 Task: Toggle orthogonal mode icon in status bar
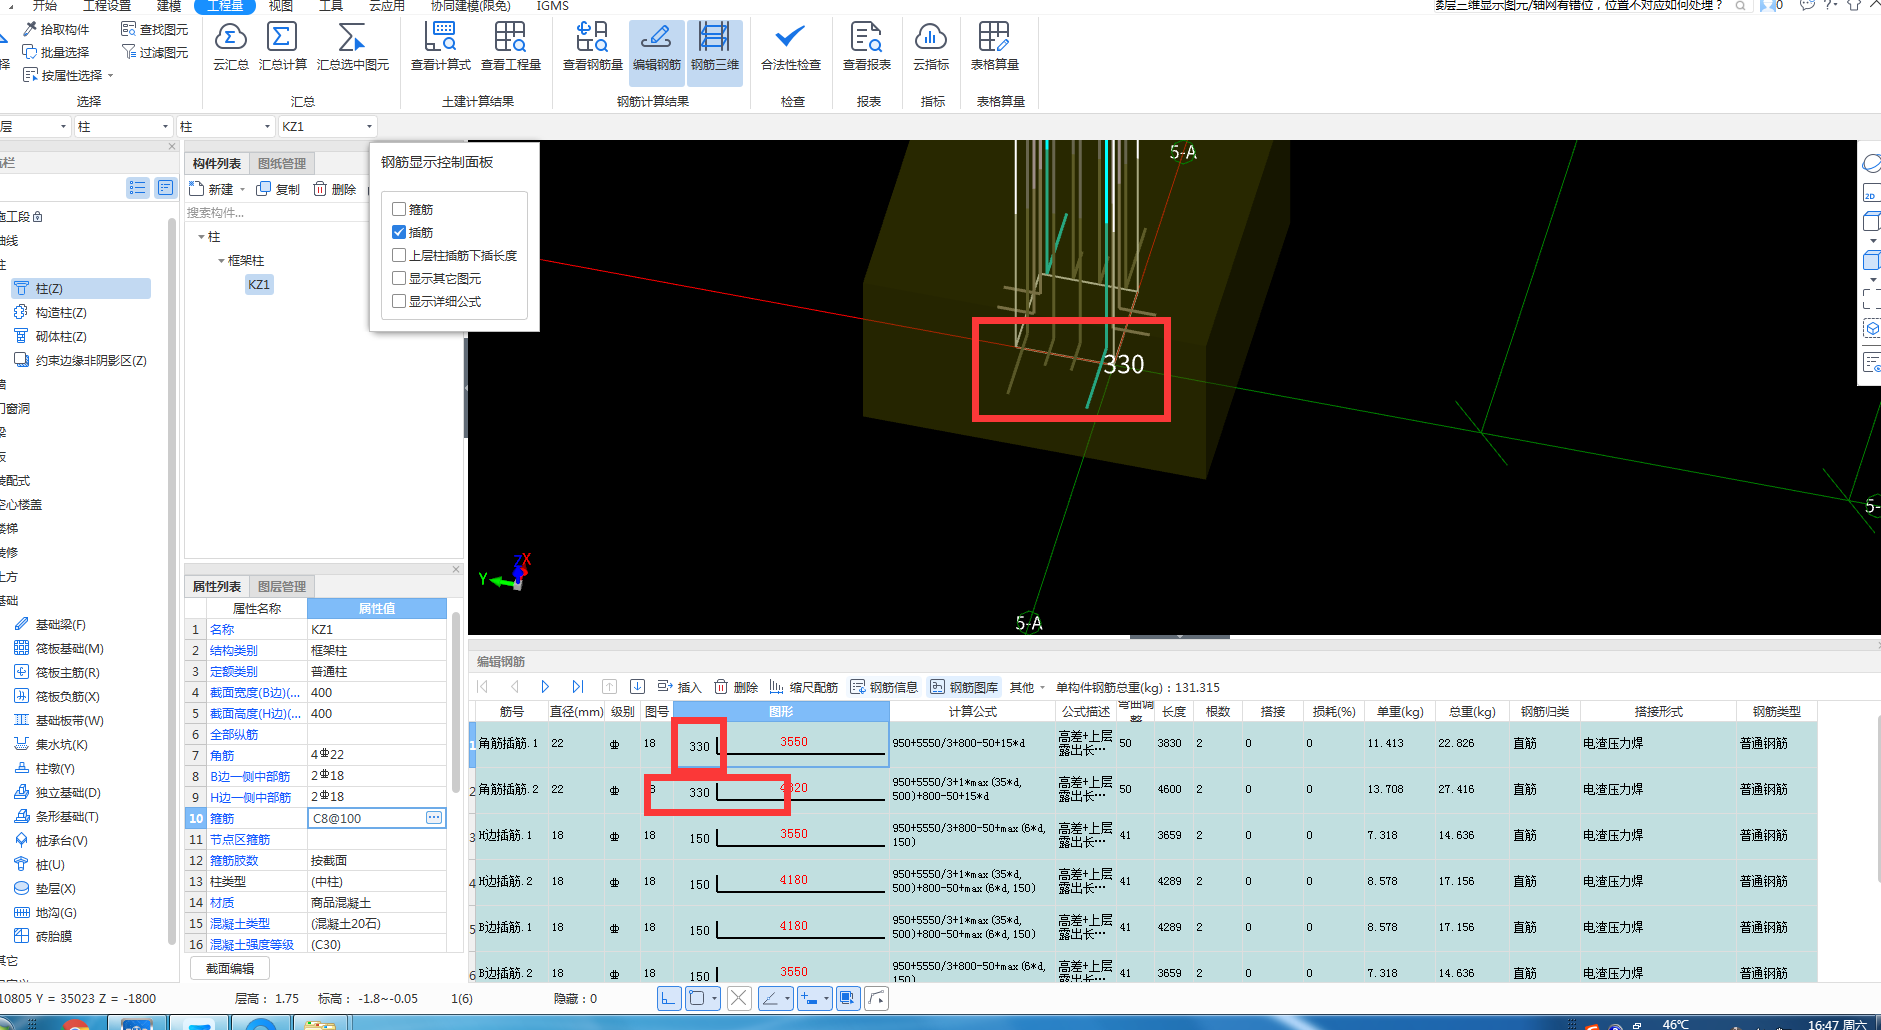coord(669,998)
